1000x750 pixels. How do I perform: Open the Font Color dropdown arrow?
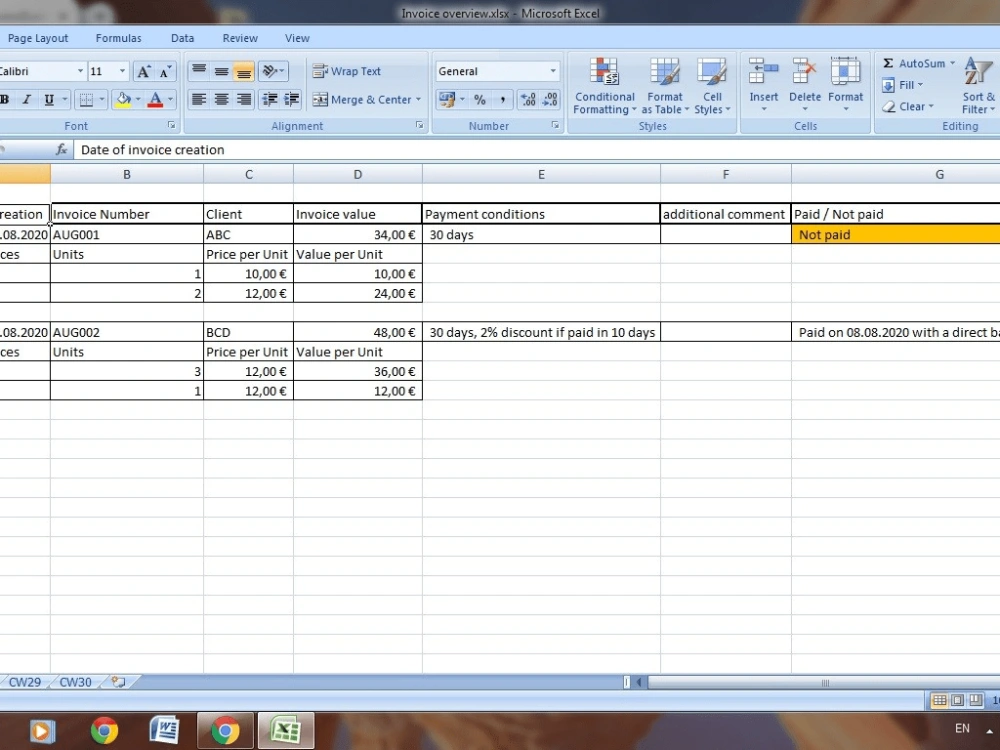(170, 99)
